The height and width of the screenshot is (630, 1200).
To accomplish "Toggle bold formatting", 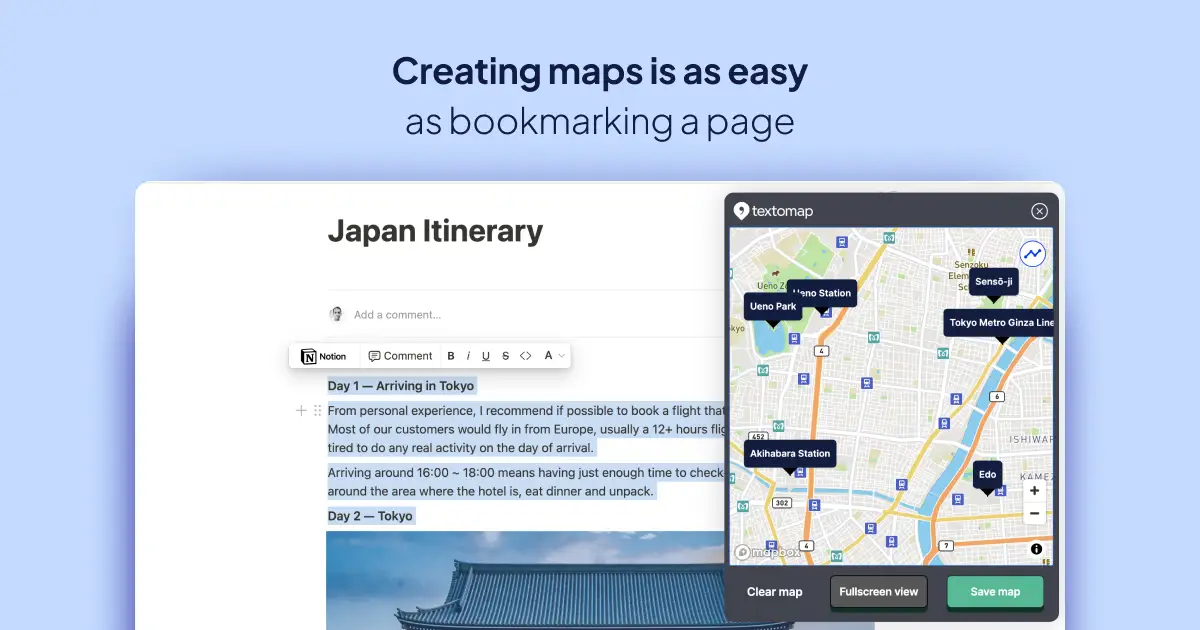I will coord(451,356).
